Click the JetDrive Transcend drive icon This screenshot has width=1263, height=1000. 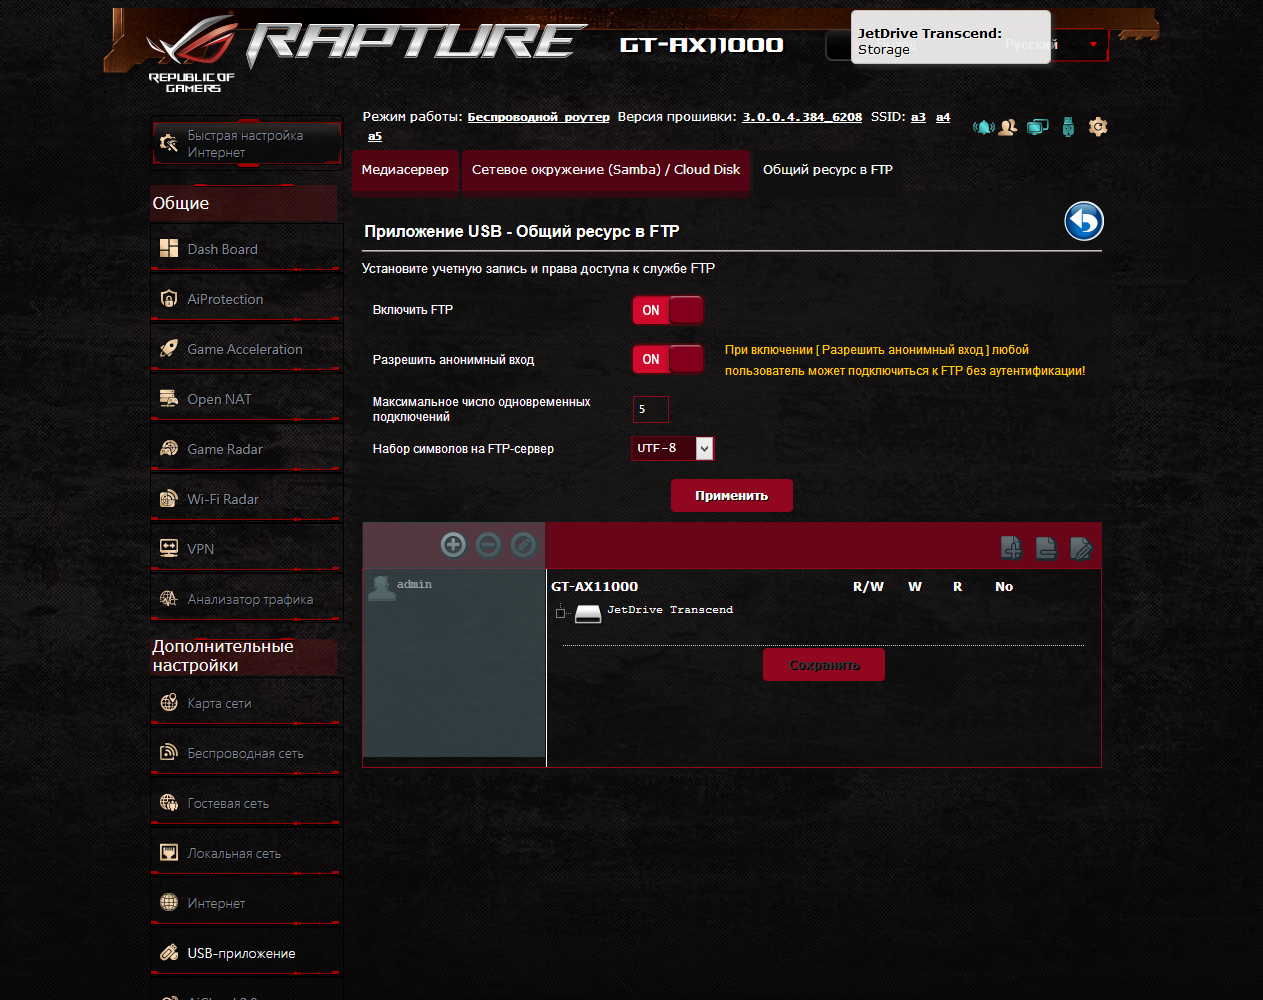coord(588,613)
